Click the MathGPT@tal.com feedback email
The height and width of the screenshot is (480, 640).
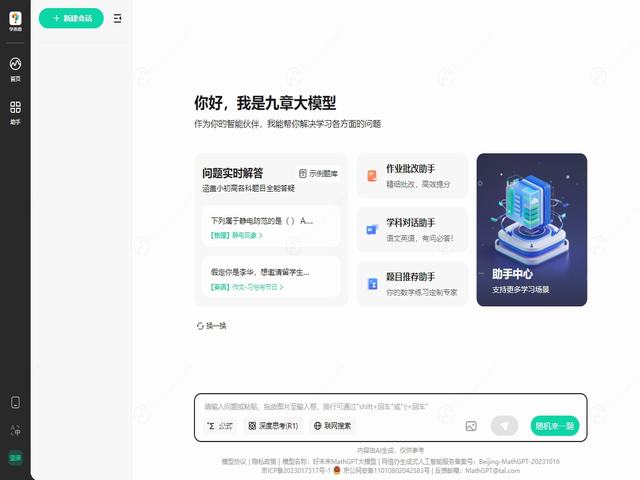point(493,471)
